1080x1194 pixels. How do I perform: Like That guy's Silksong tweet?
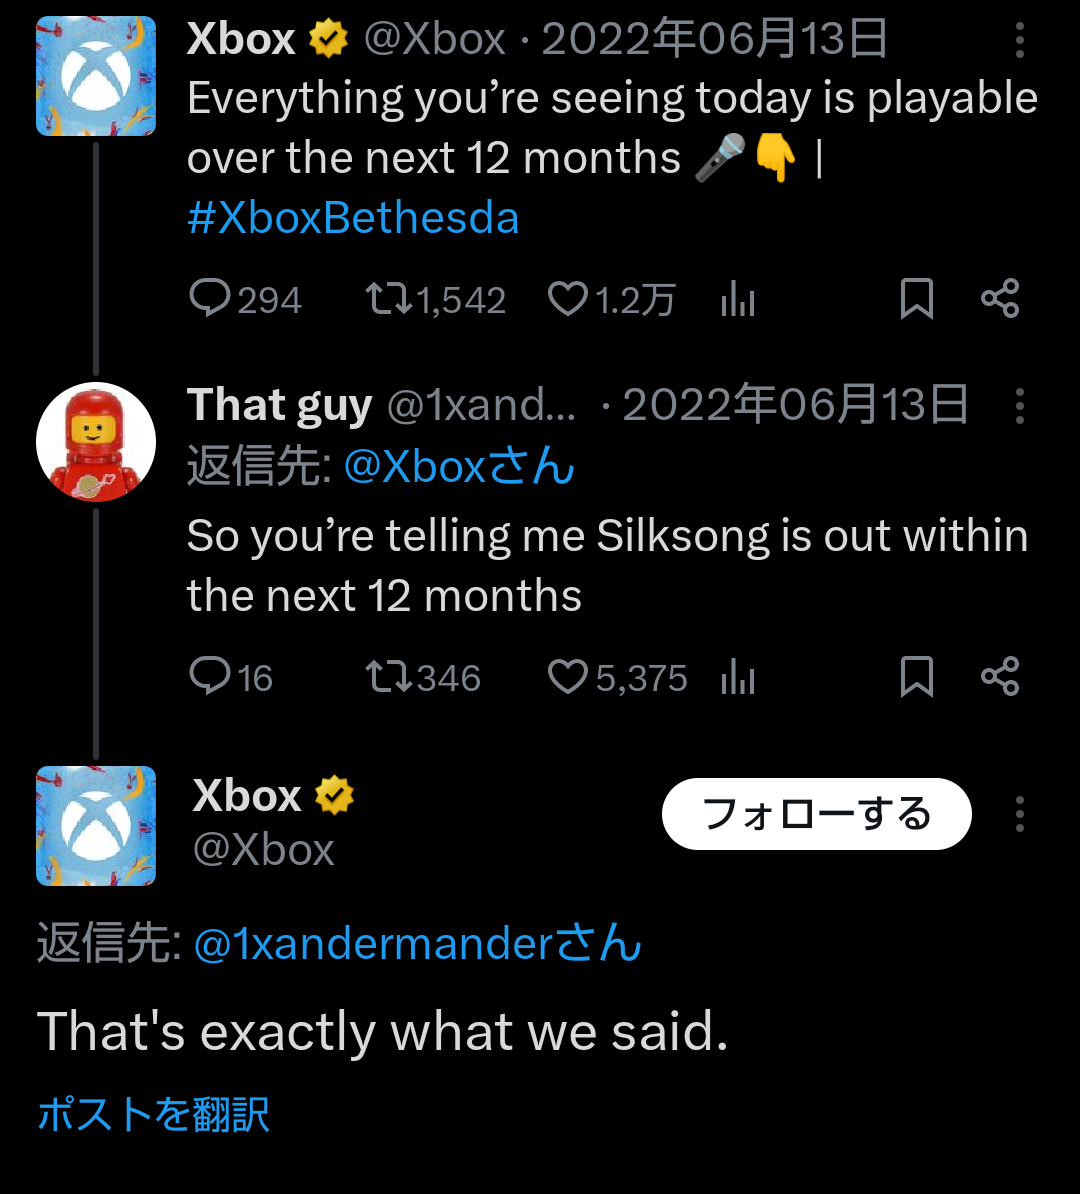(568, 677)
